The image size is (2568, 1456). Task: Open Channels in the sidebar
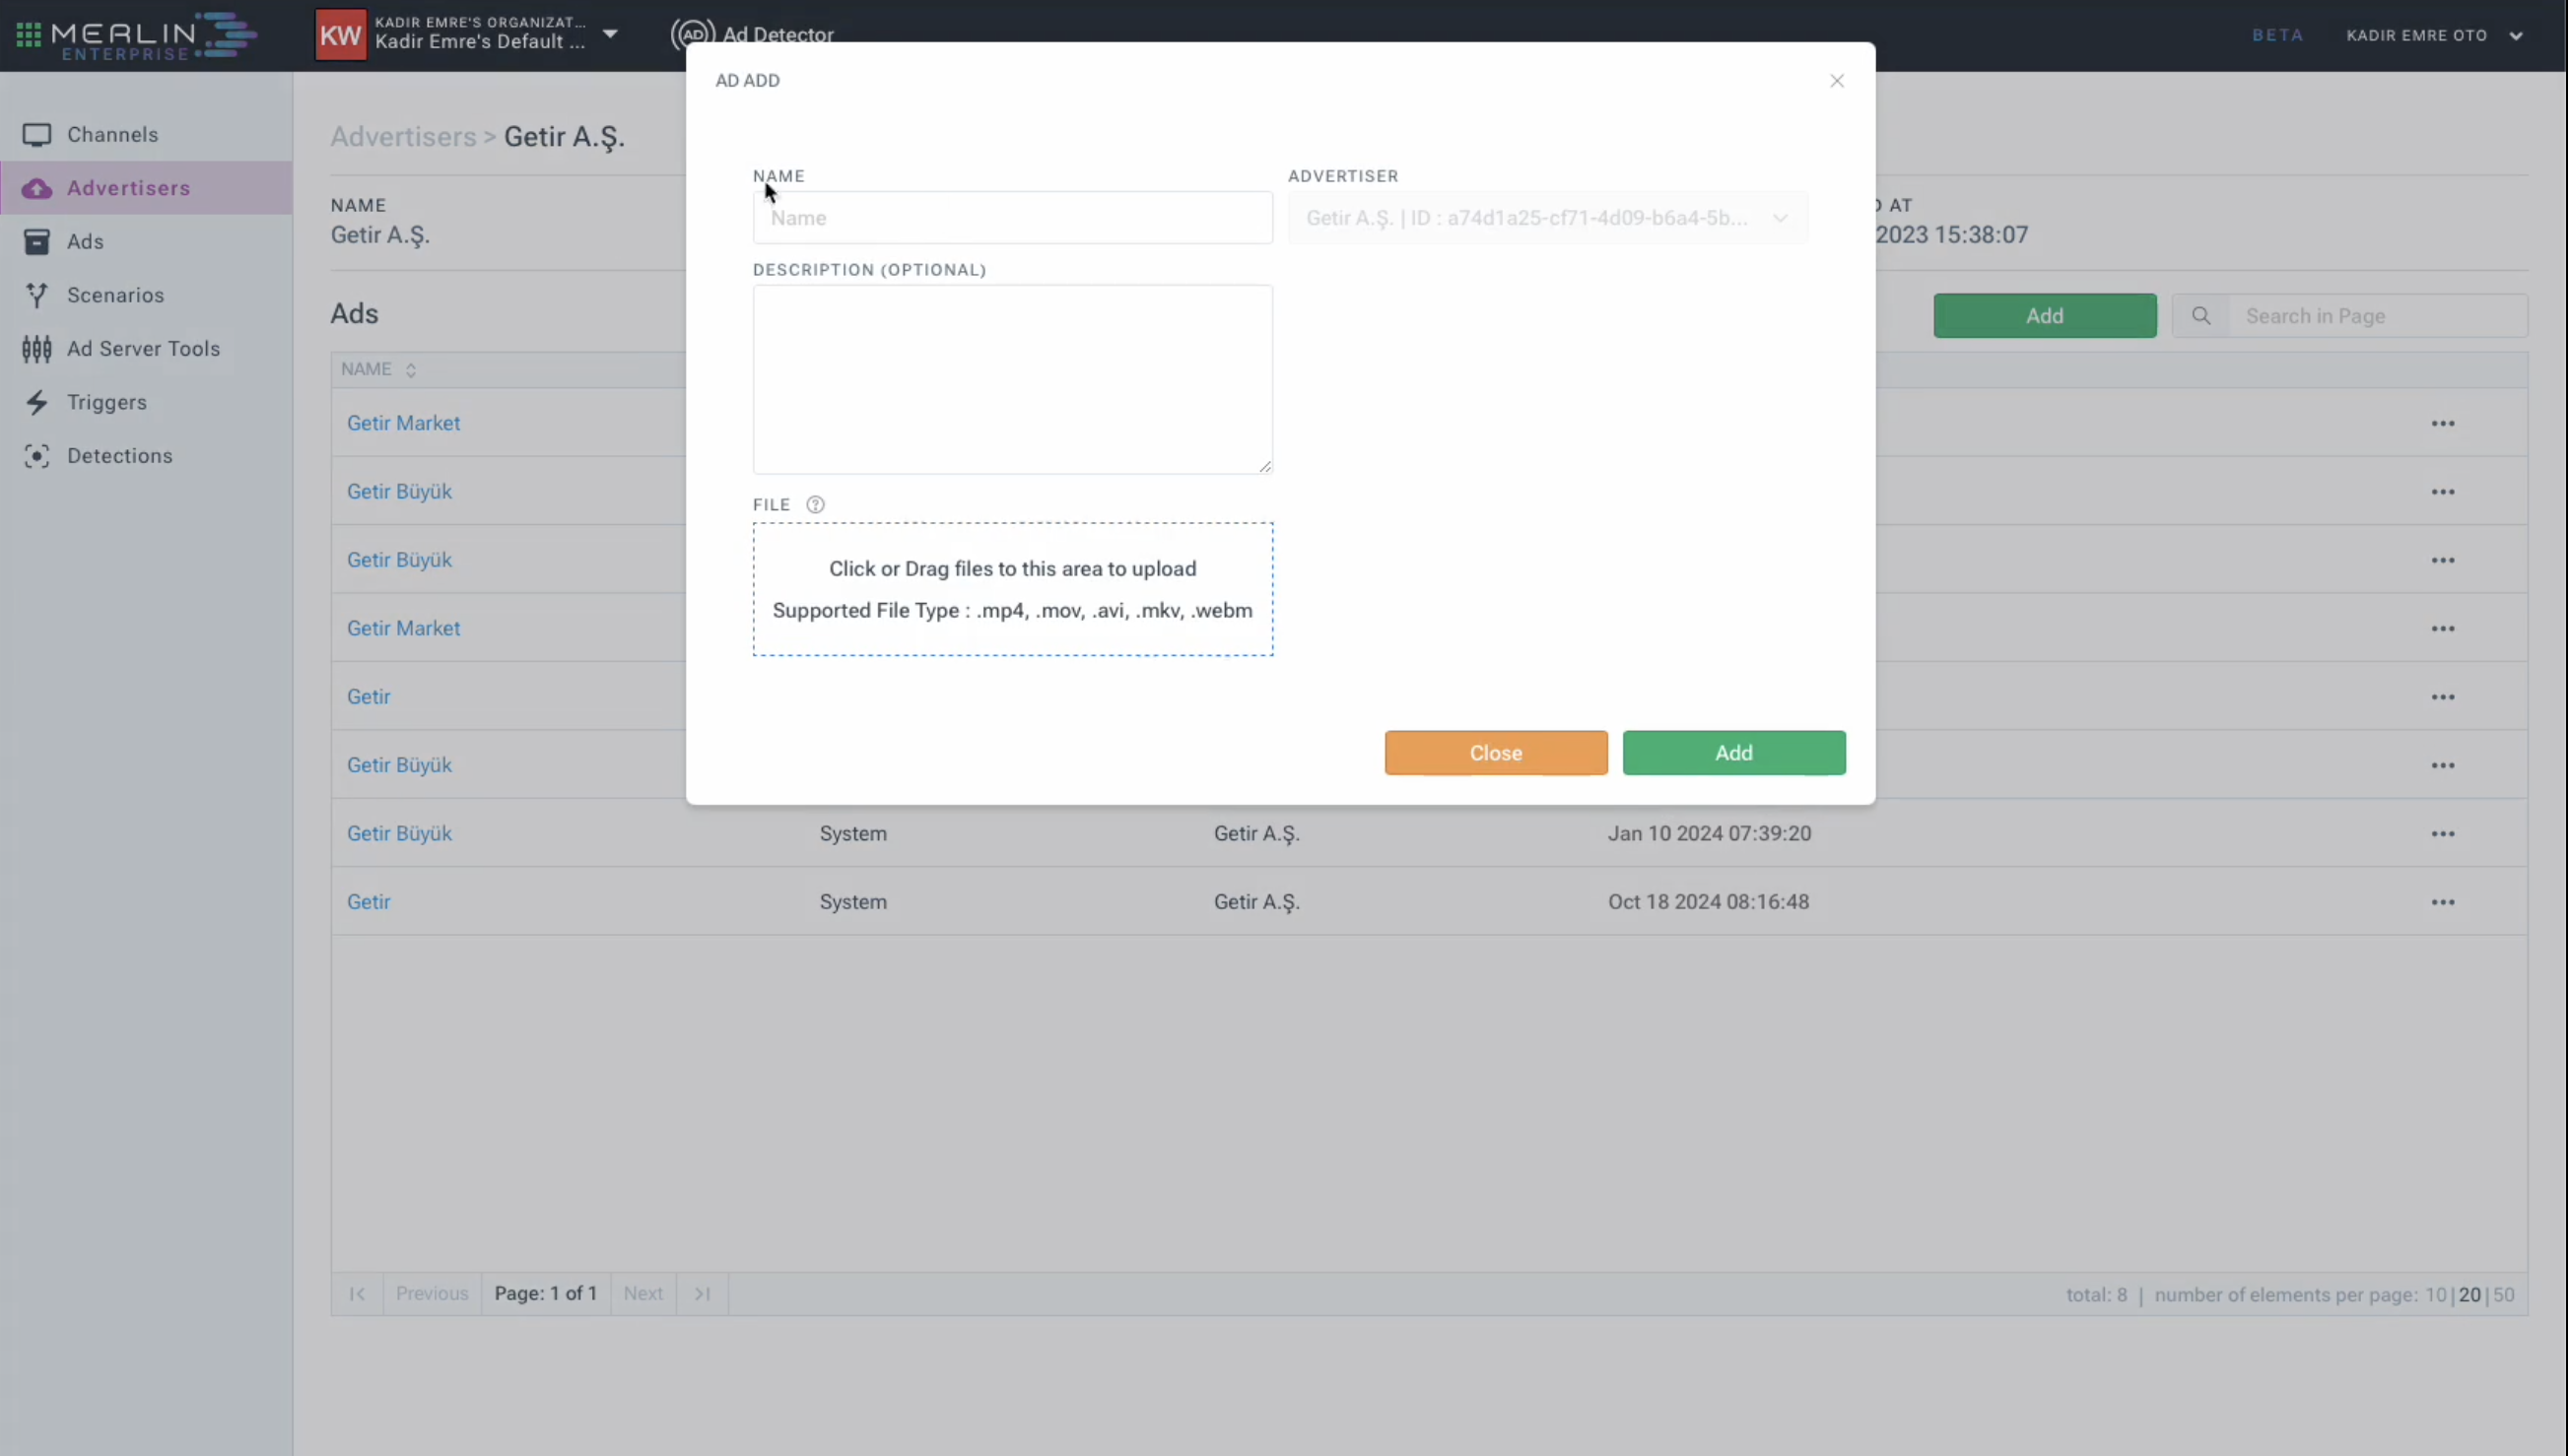(x=146, y=134)
